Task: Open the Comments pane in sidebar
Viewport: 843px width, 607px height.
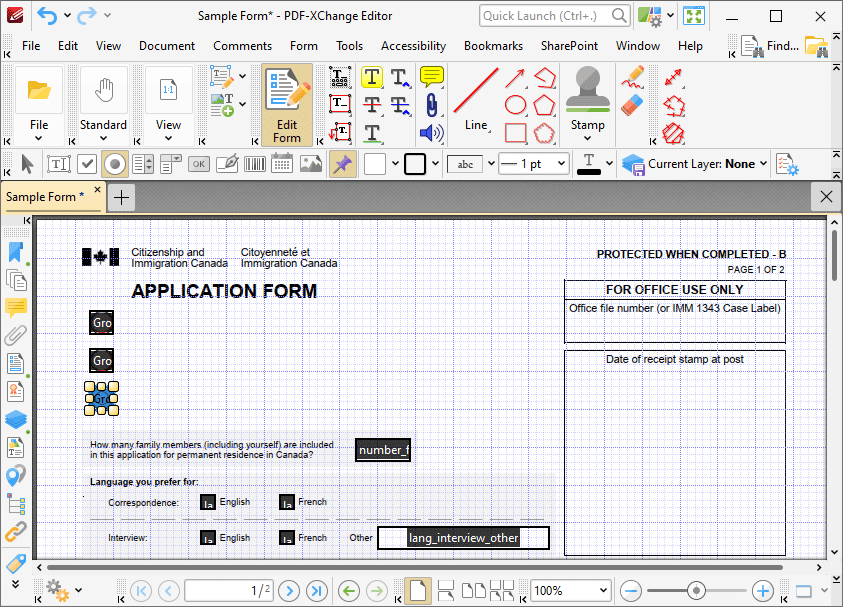Action: click(x=16, y=307)
